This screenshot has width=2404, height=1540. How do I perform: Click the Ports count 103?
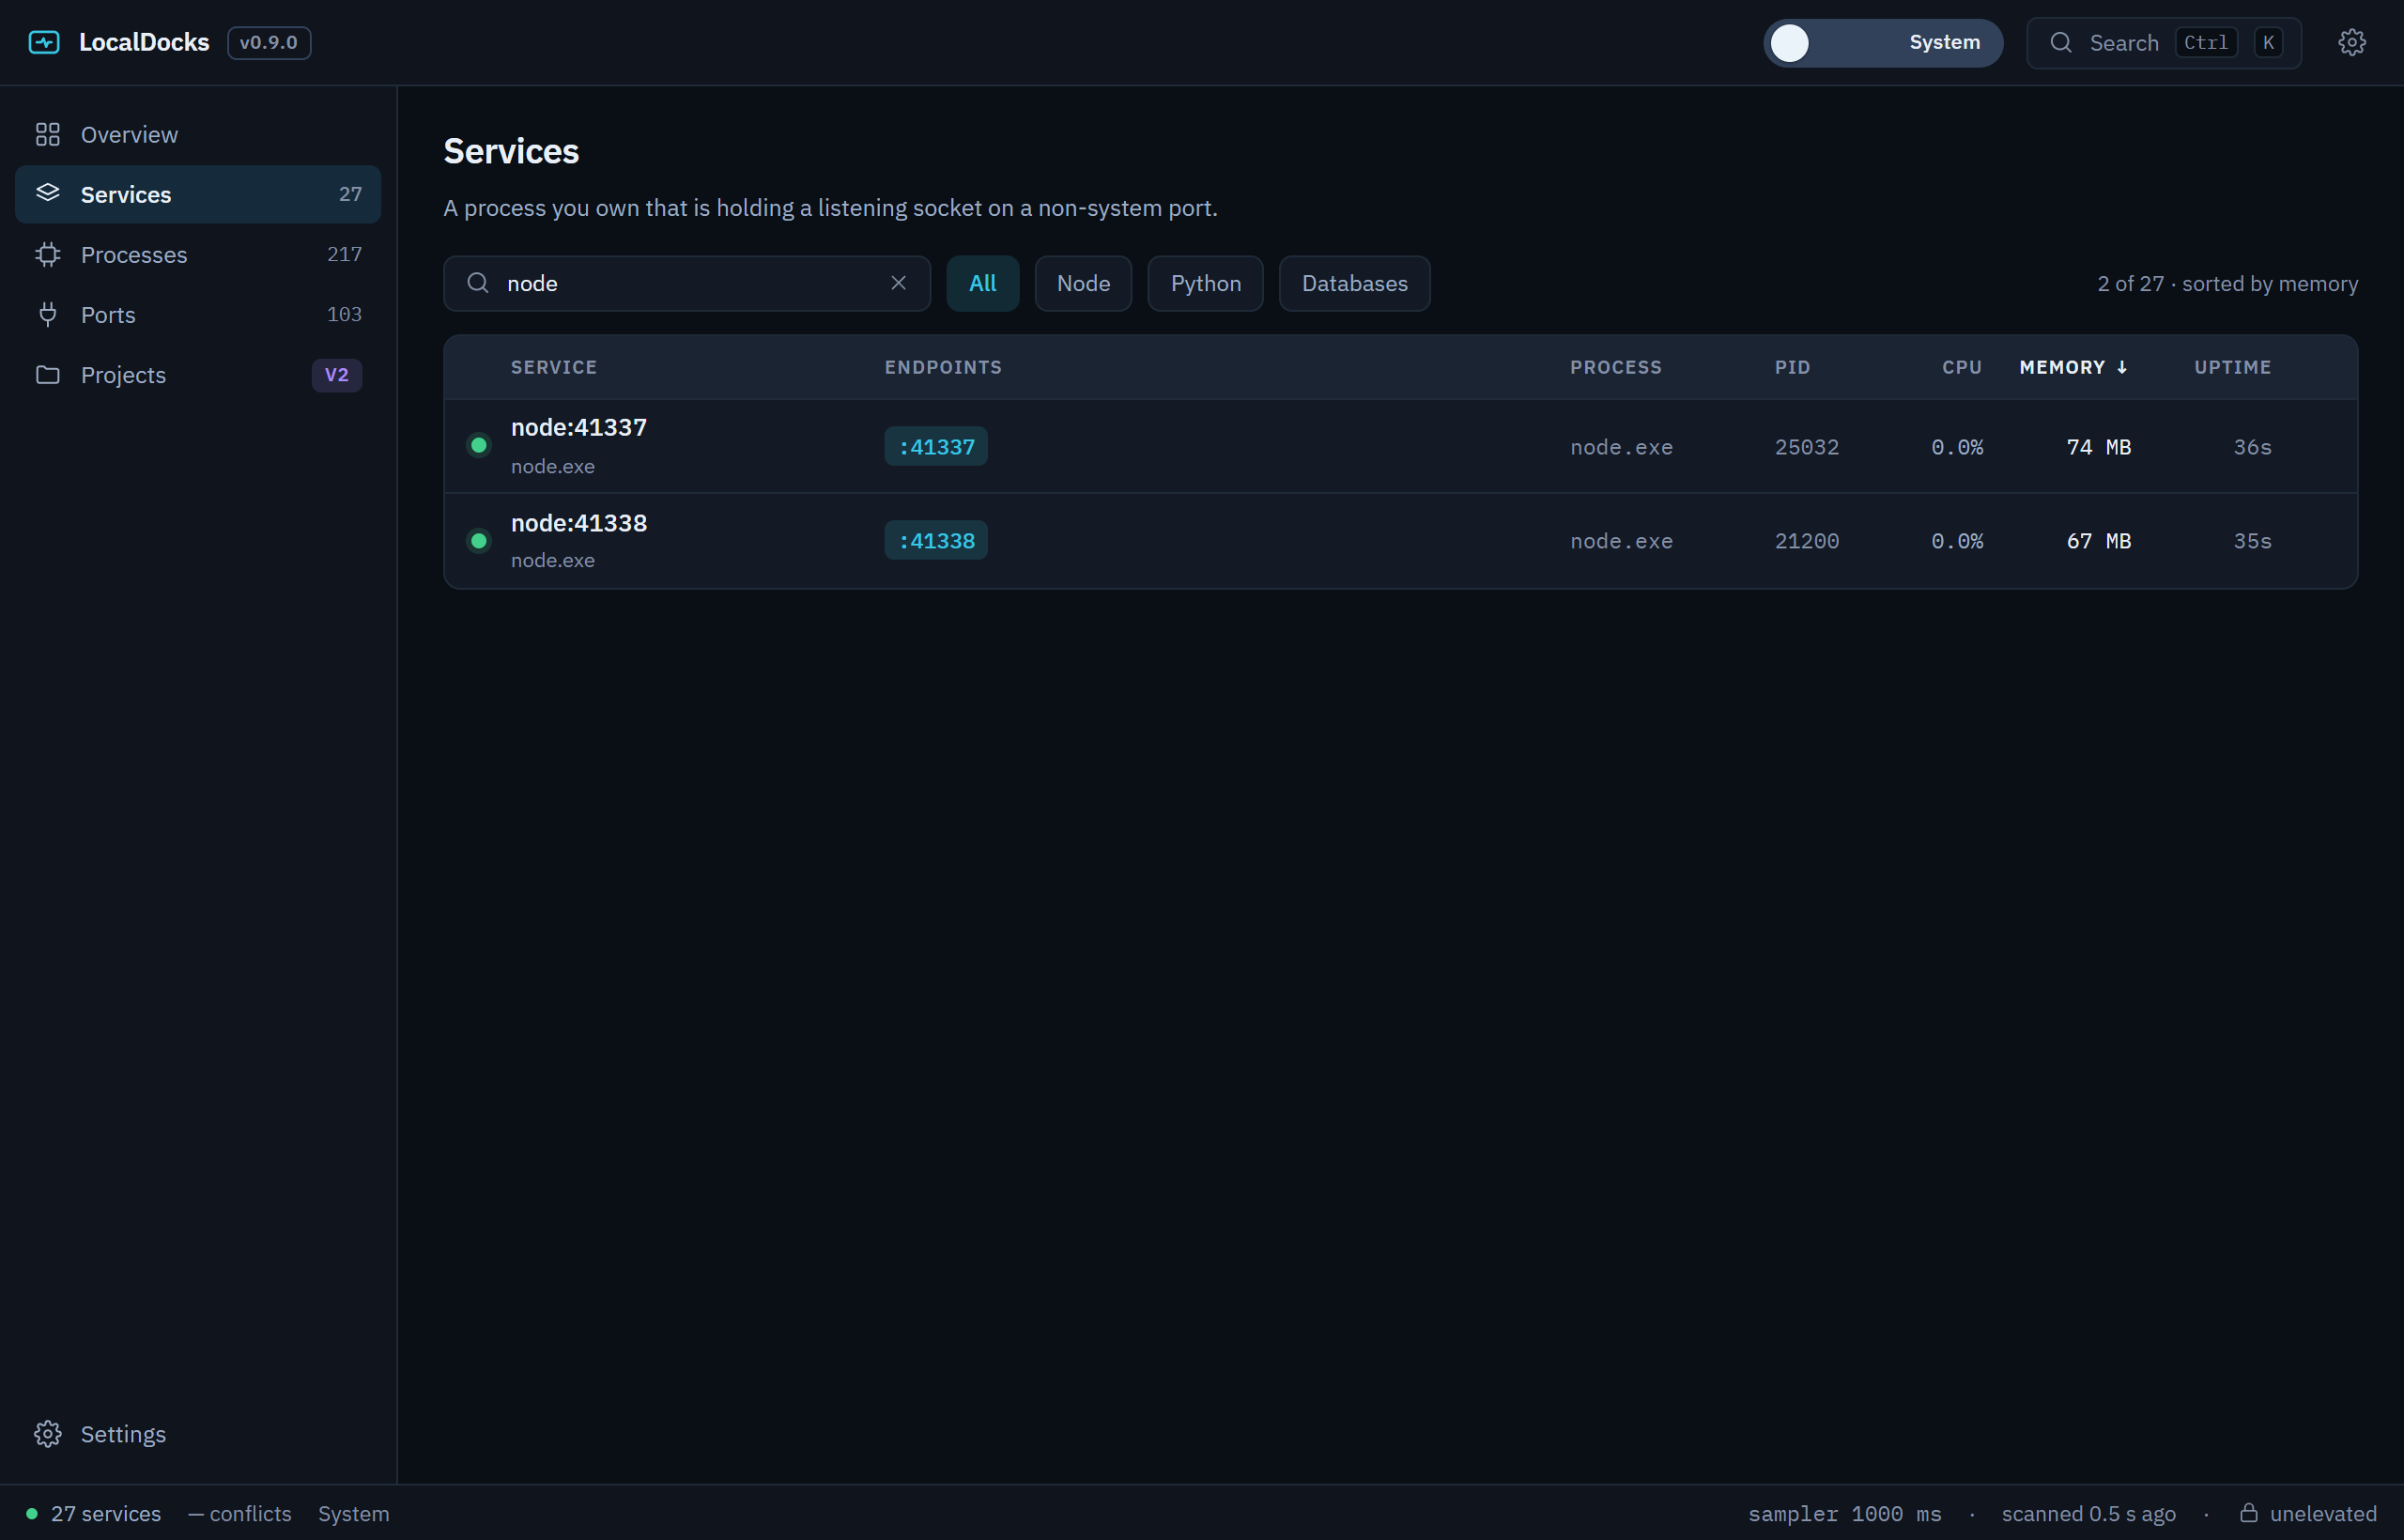(x=344, y=314)
